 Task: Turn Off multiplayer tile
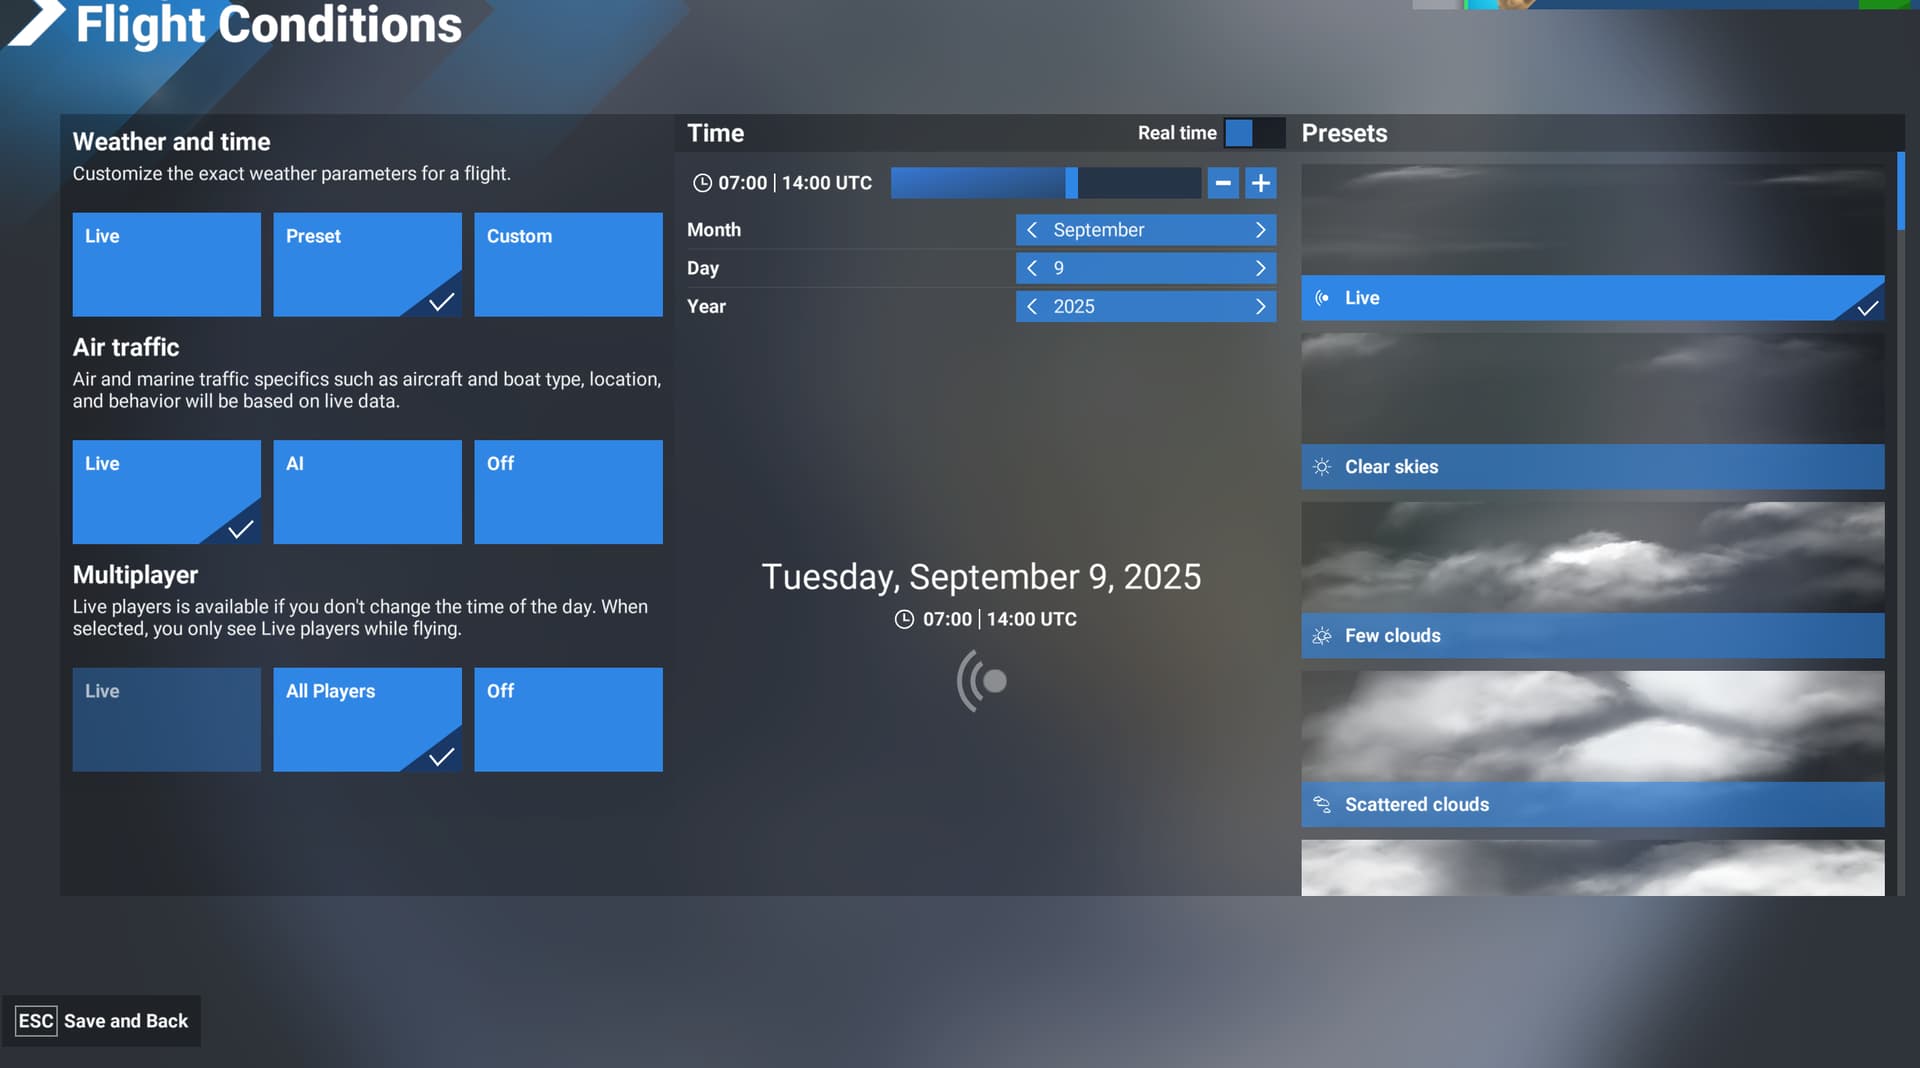(568, 719)
